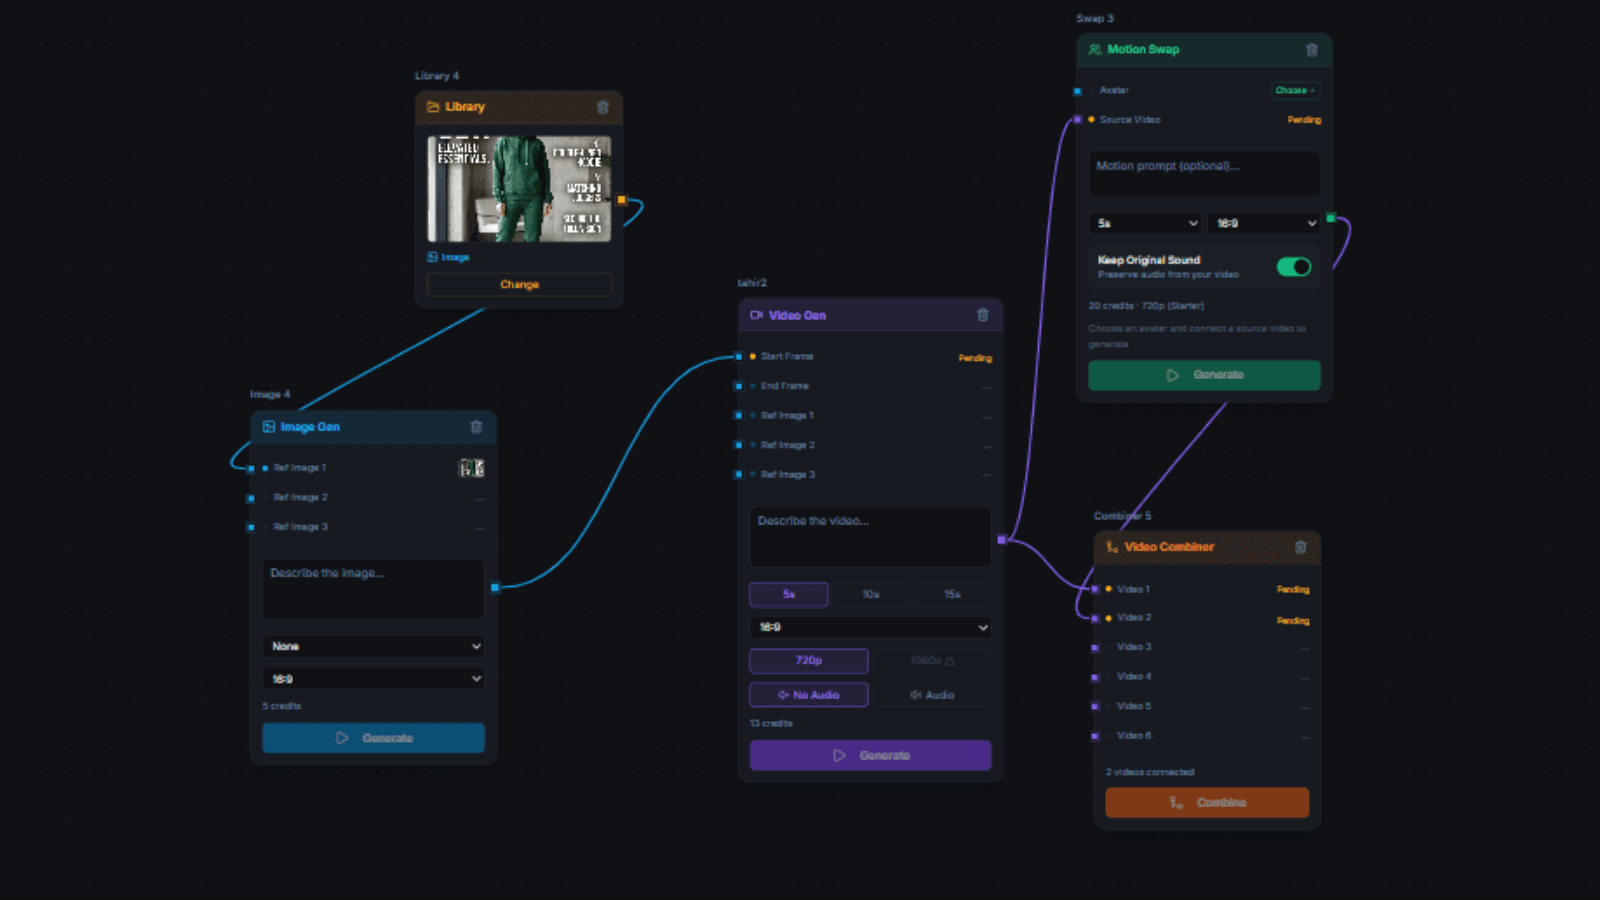The width and height of the screenshot is (1600, 900).
Task: Click the Video Gen node trash icon
Action: pyautogui.click(x=983, y=315)
